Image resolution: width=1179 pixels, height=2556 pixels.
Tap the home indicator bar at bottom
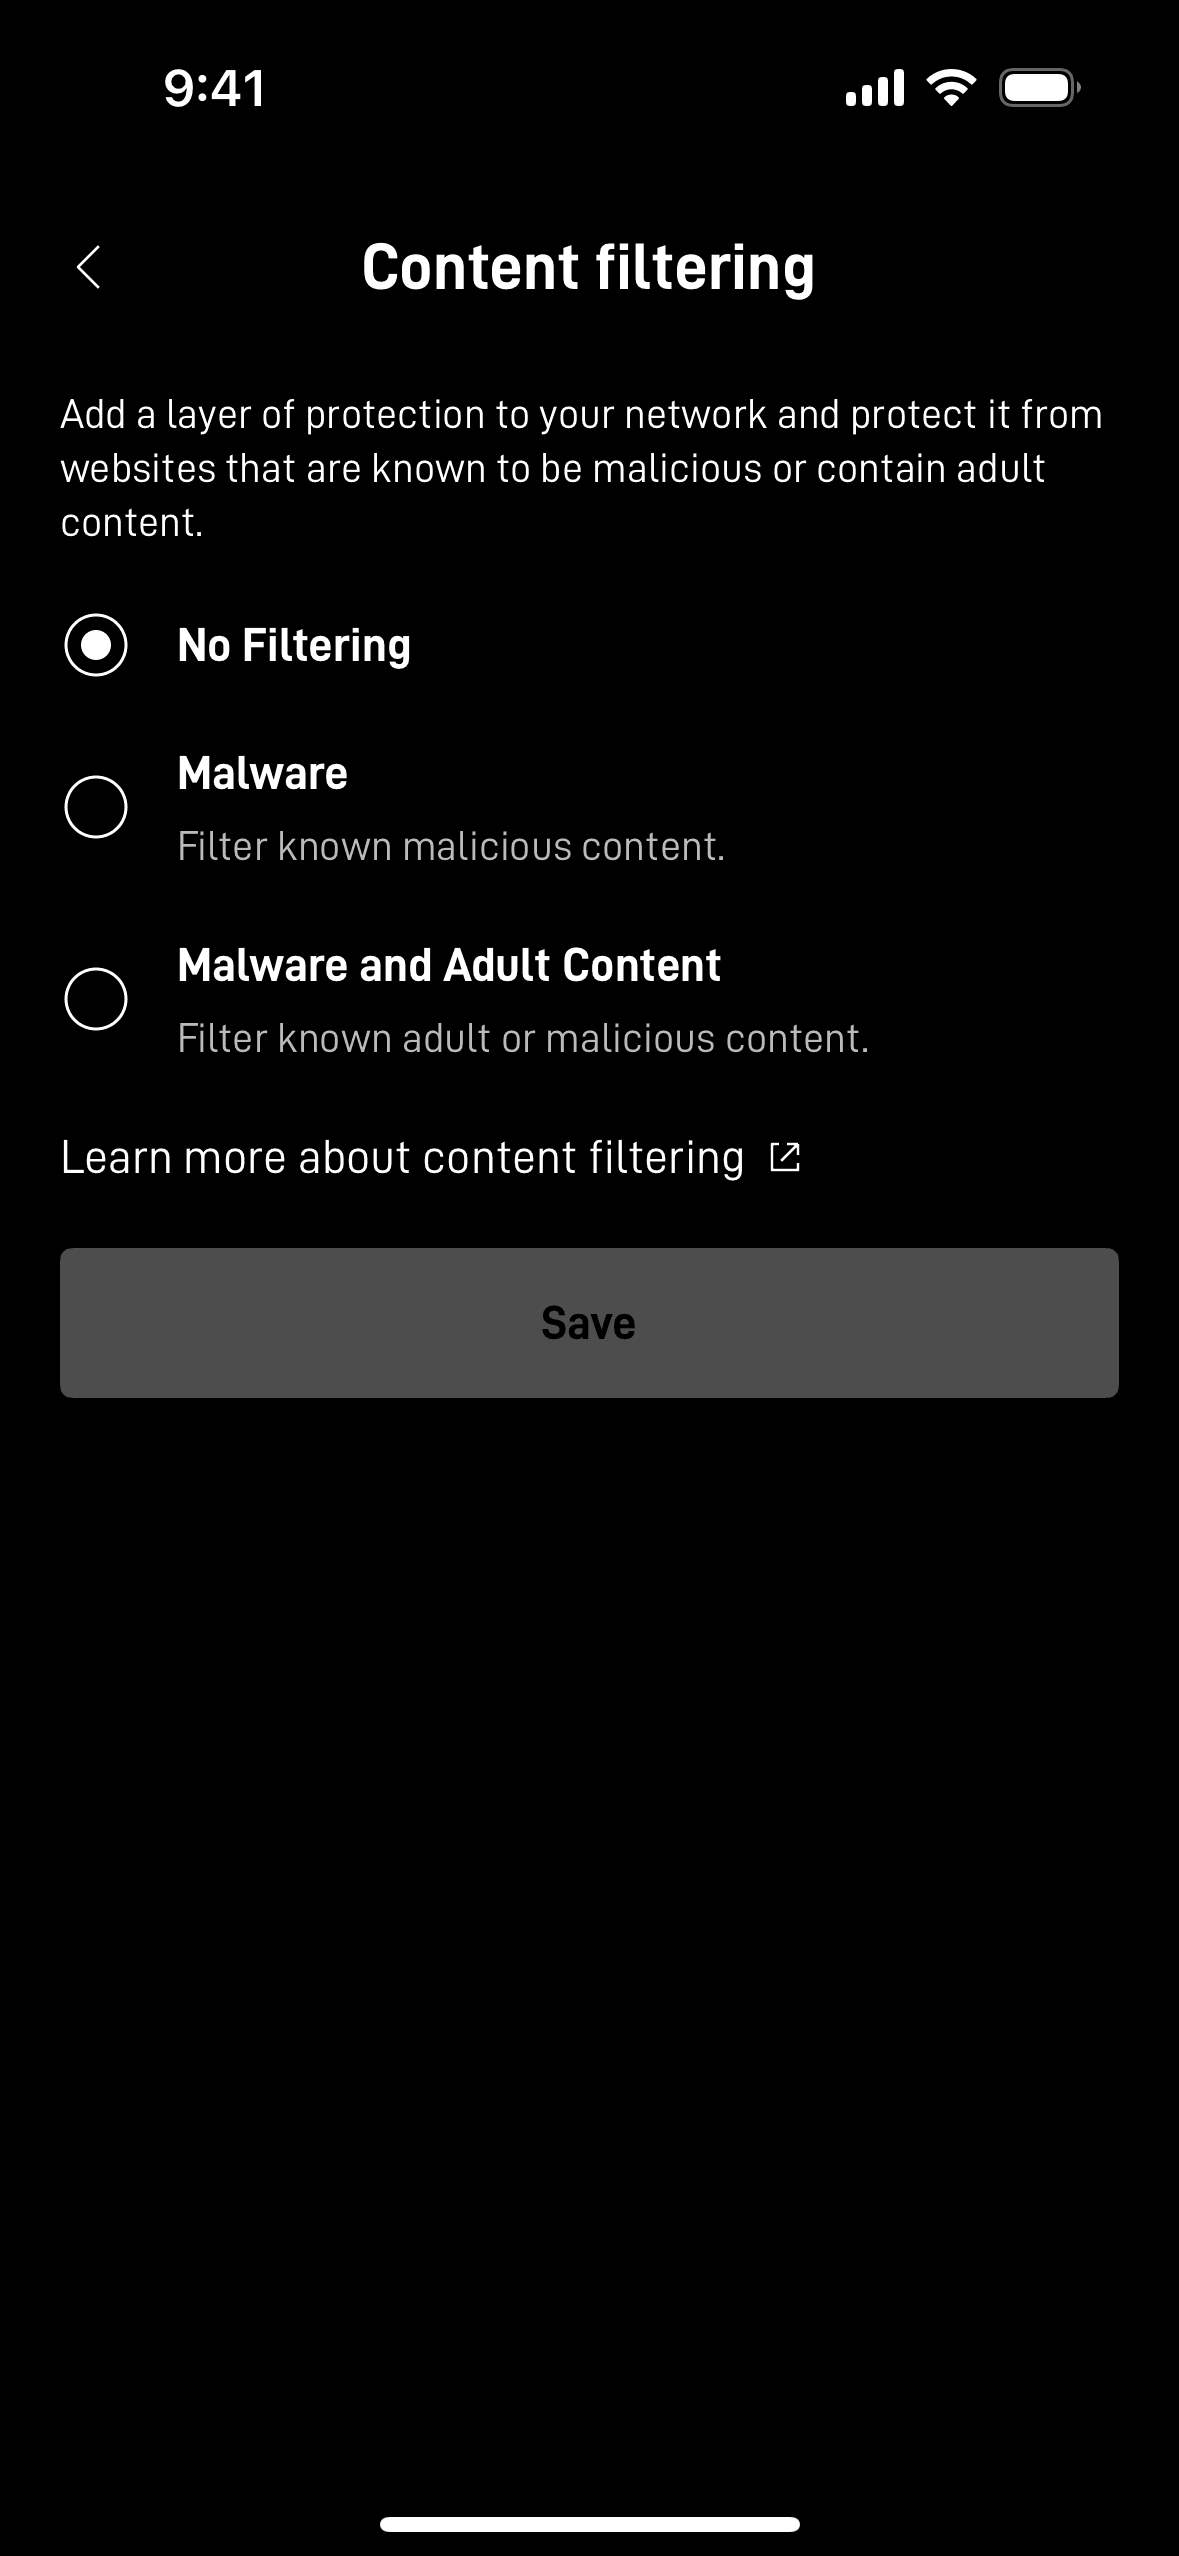(589, 2524)
